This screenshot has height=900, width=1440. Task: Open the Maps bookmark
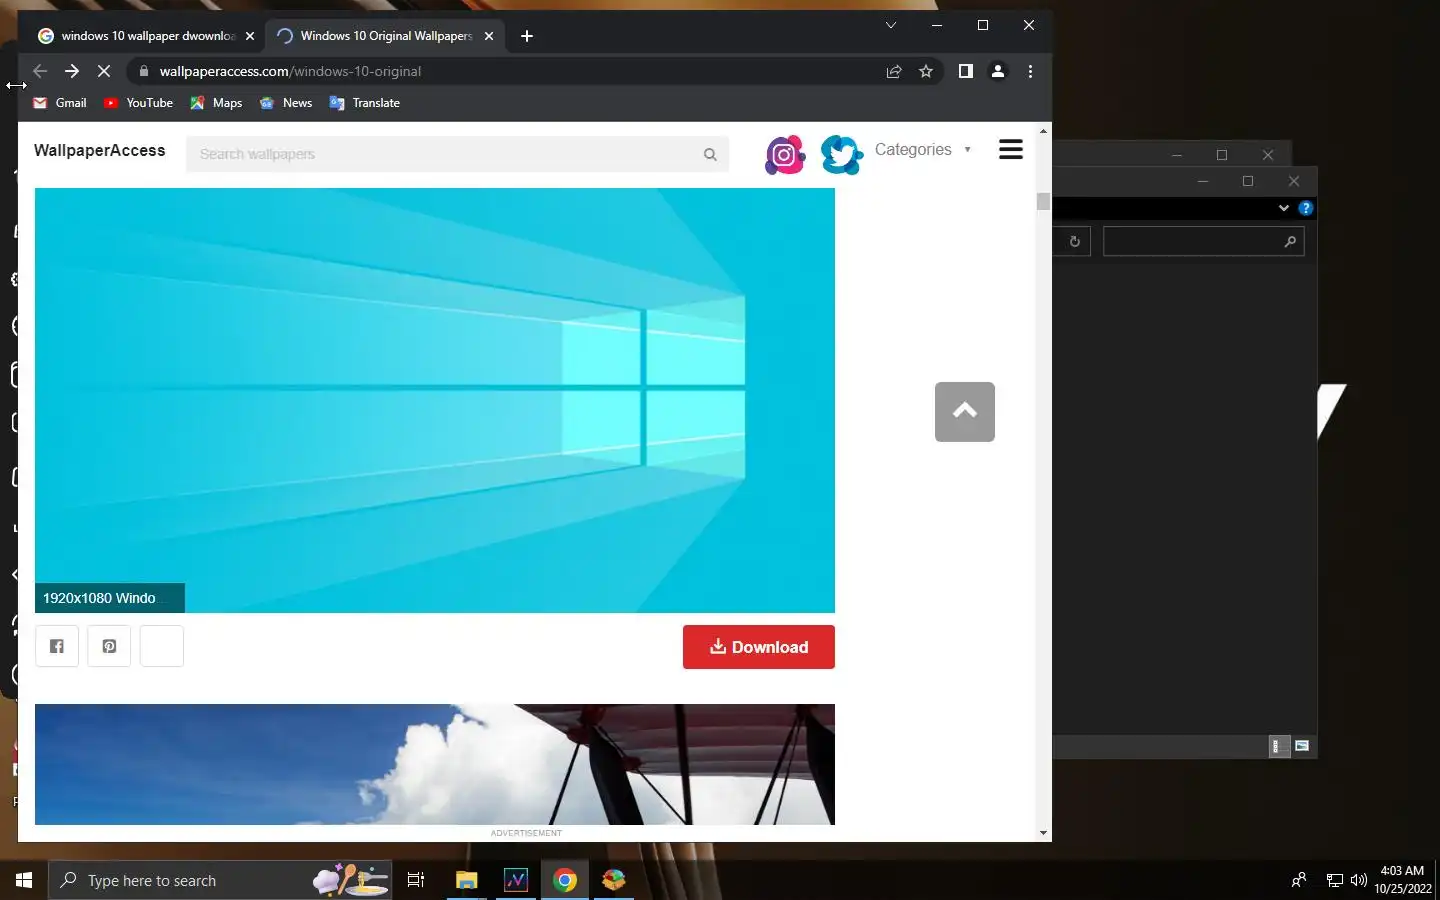(x=216, y=103)
